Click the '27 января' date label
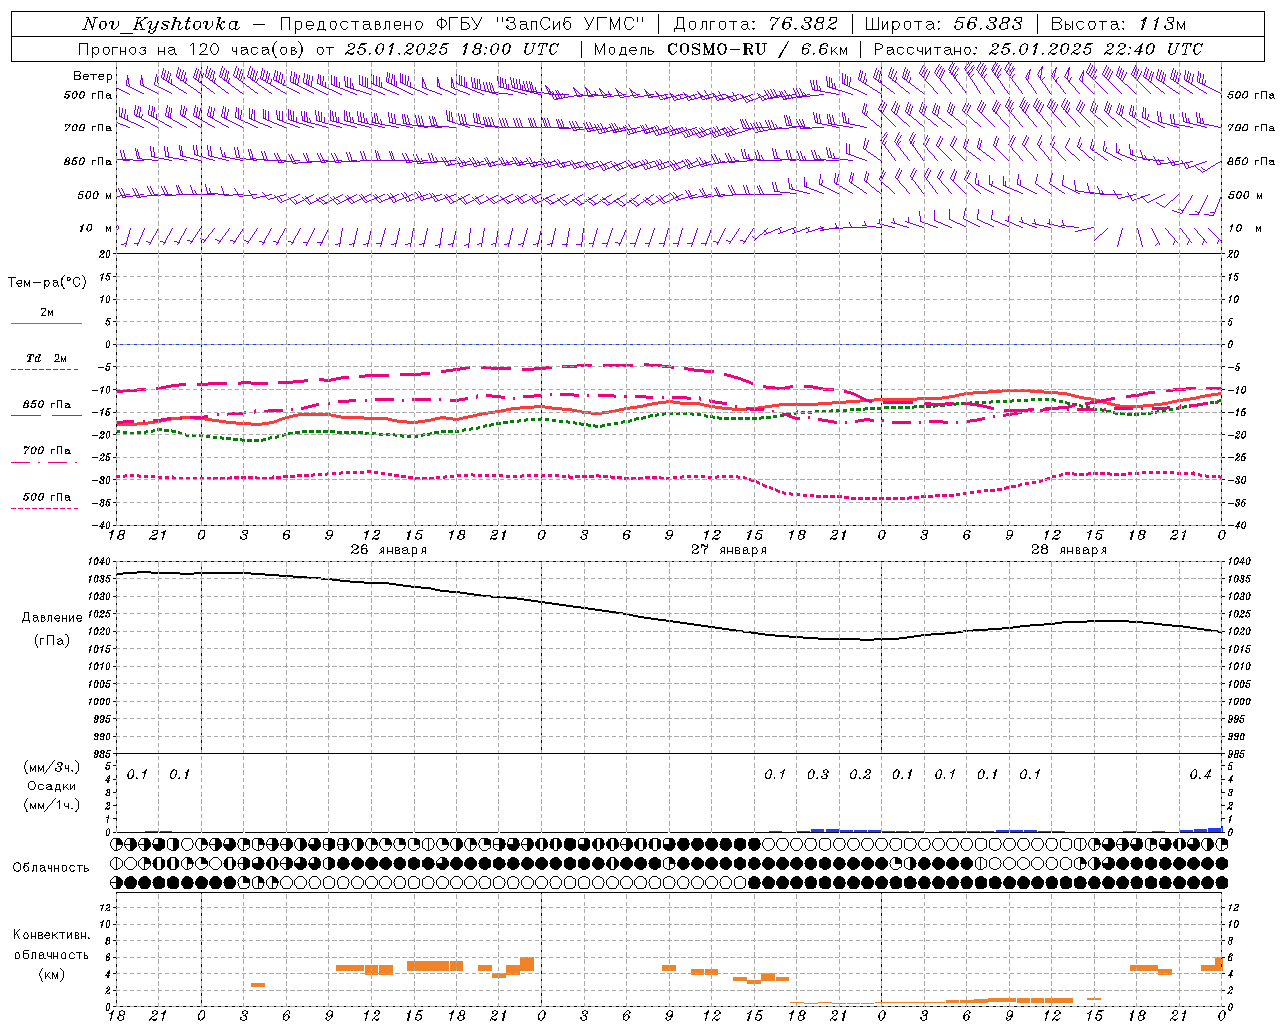The height and width of the screenshot is (1024, 1280). click(729, 550)
